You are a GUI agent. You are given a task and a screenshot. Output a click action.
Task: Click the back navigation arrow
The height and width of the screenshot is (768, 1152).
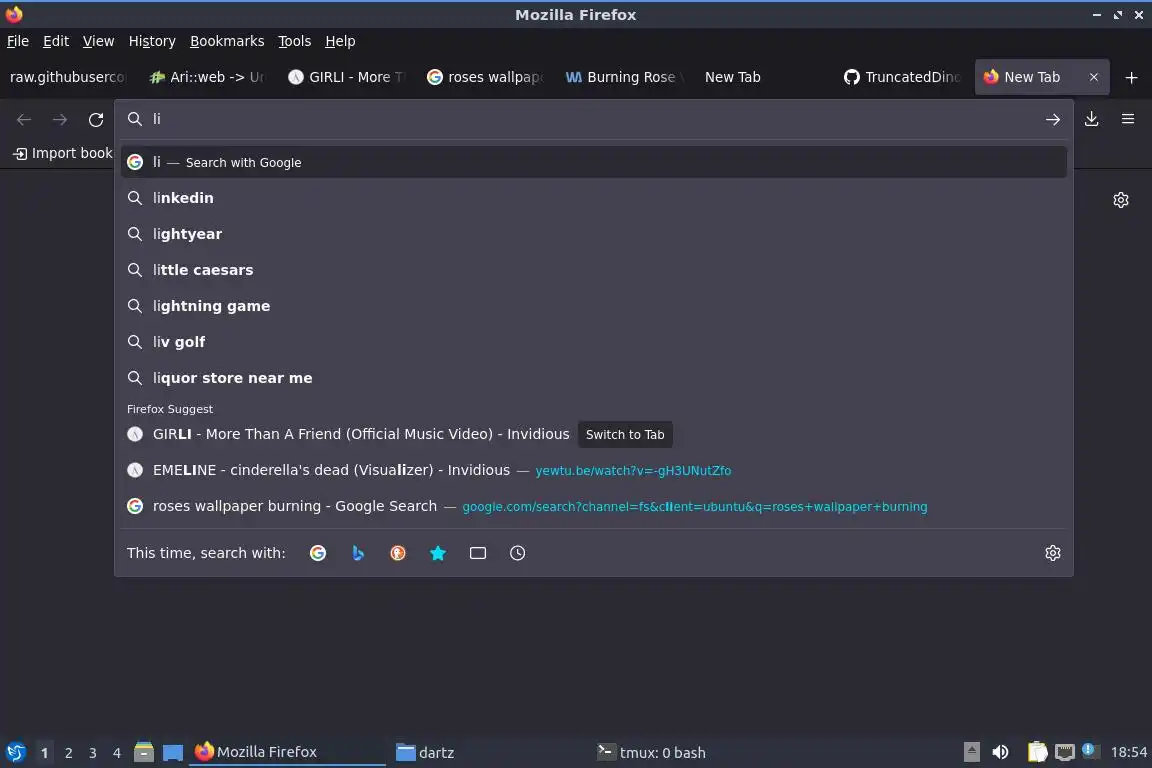click(x=24, y=119)
